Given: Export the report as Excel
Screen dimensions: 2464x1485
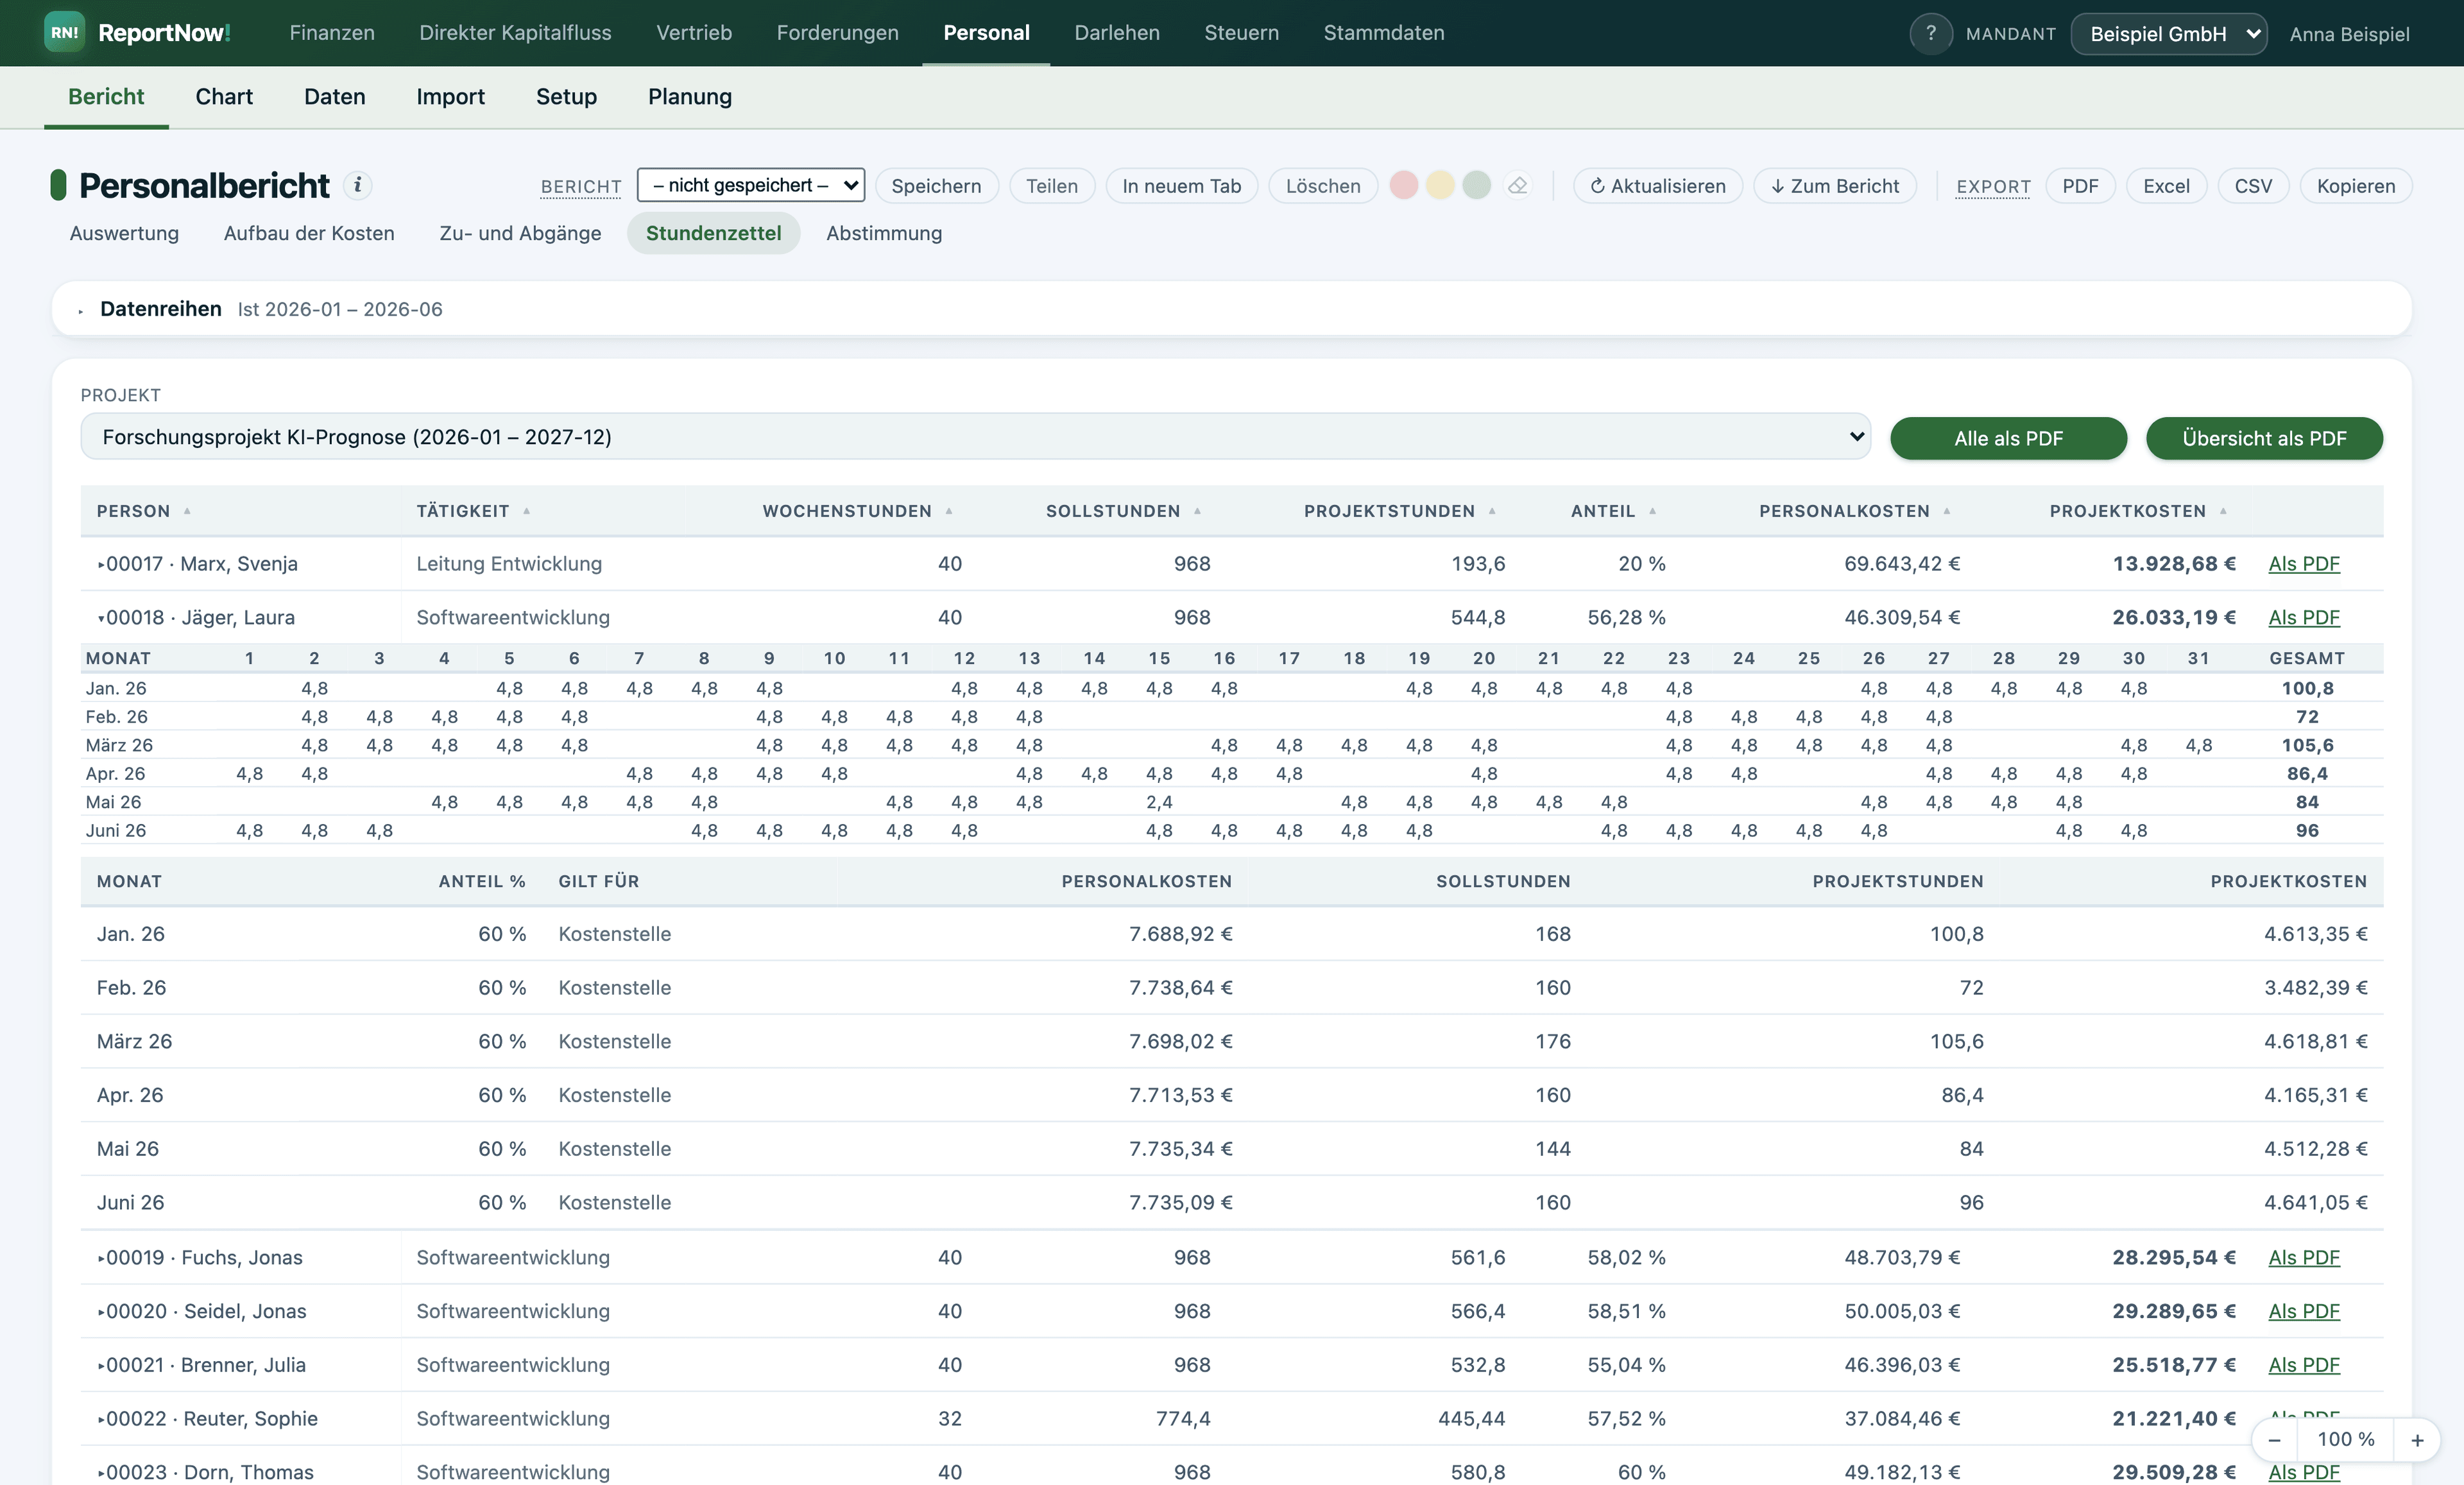Looking at the screenshot, I should pyautogui.click(x=2166, y=186).
